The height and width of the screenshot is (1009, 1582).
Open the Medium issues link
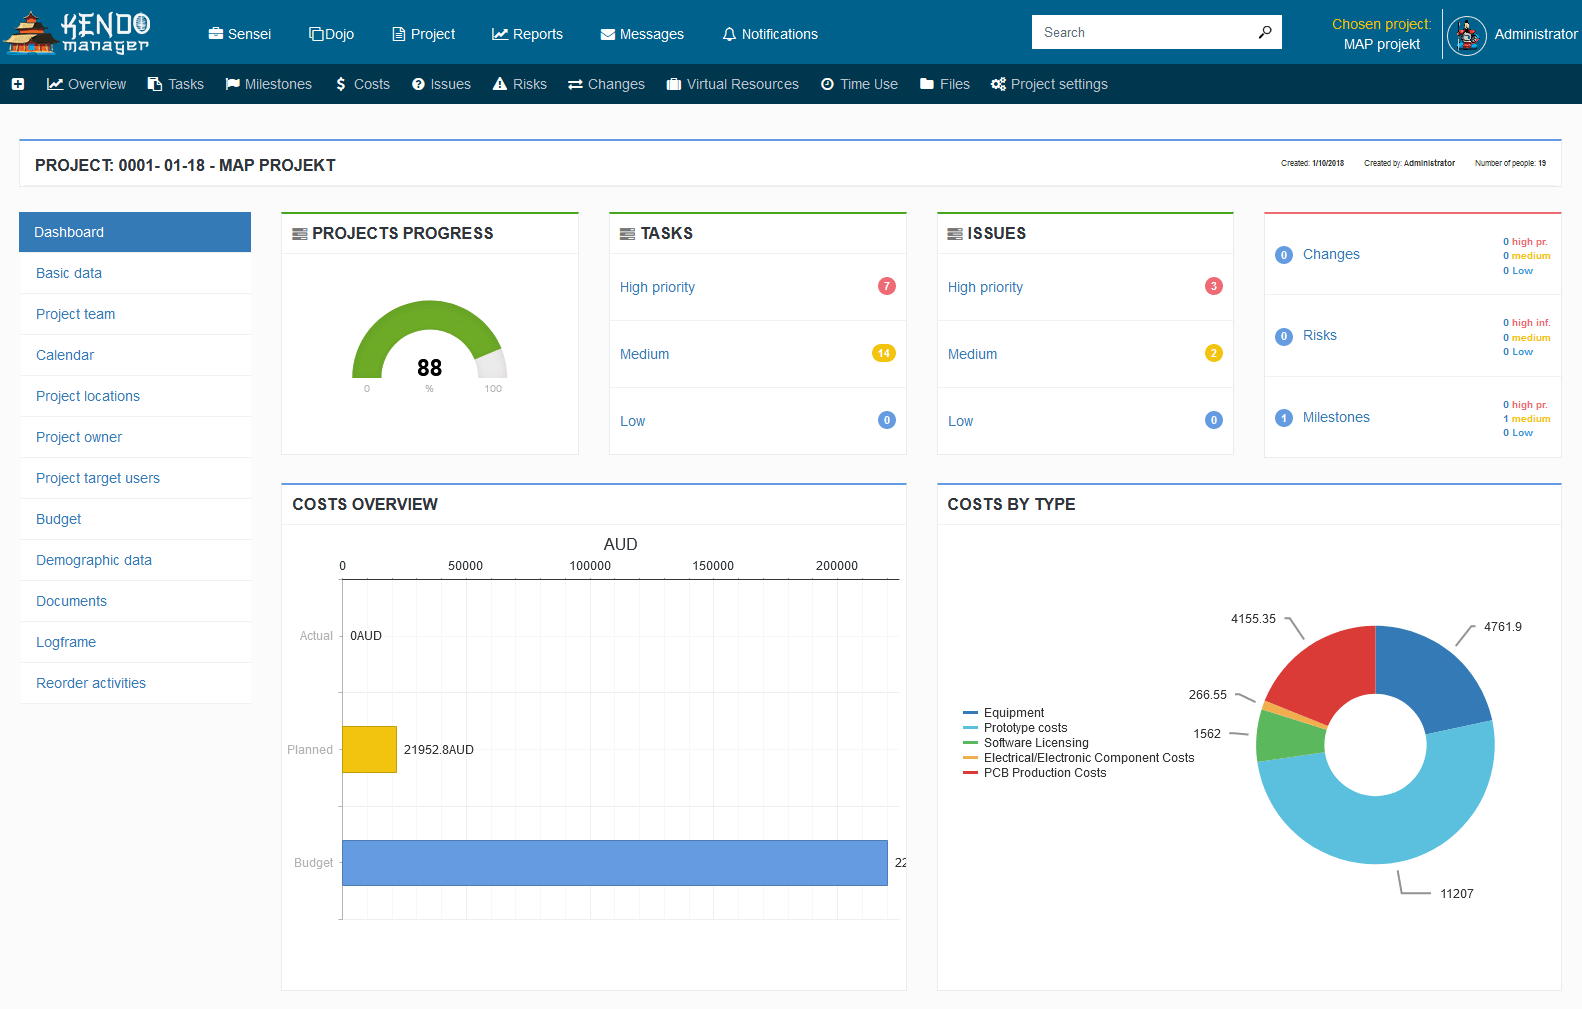972,354
